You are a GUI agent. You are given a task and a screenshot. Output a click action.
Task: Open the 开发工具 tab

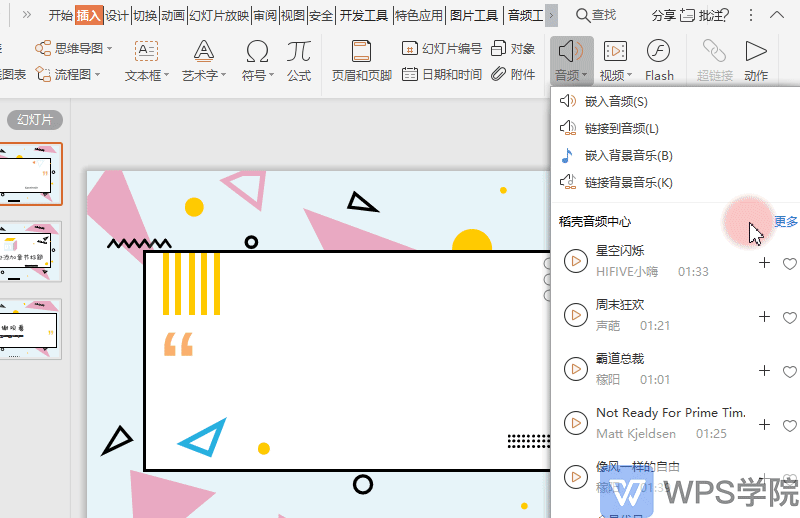click(364, 15)
